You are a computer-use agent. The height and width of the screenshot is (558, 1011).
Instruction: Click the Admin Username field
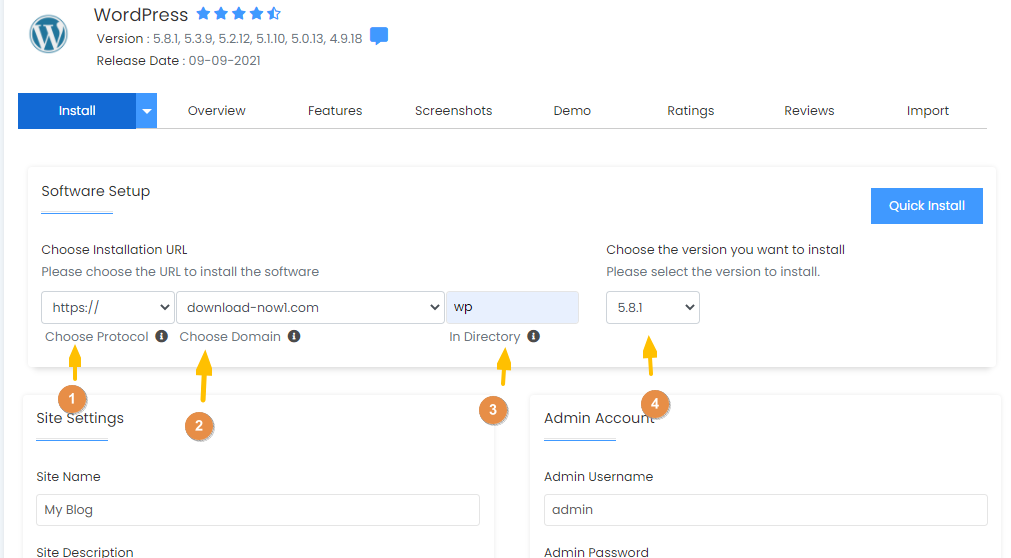click(x=765, y=510)
